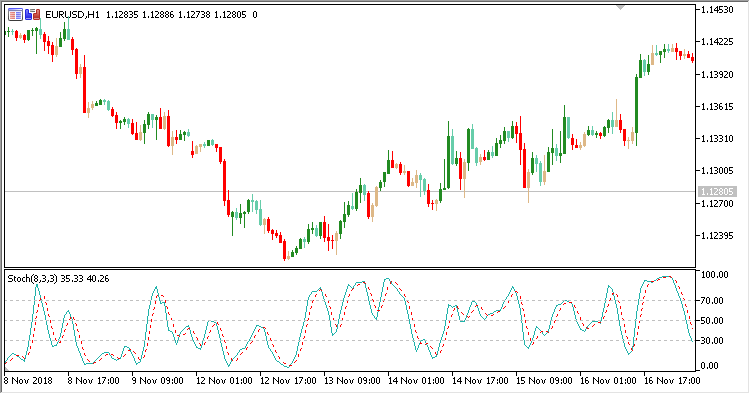
Task: Click the Stochastic 30.00 level label
Action: (712, 341)
